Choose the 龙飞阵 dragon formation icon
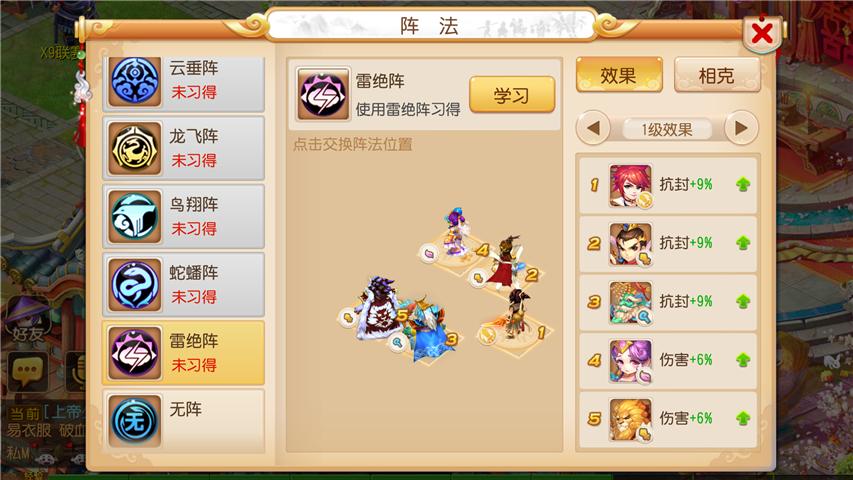Screen dimensions: 853x480 point(135,148)
